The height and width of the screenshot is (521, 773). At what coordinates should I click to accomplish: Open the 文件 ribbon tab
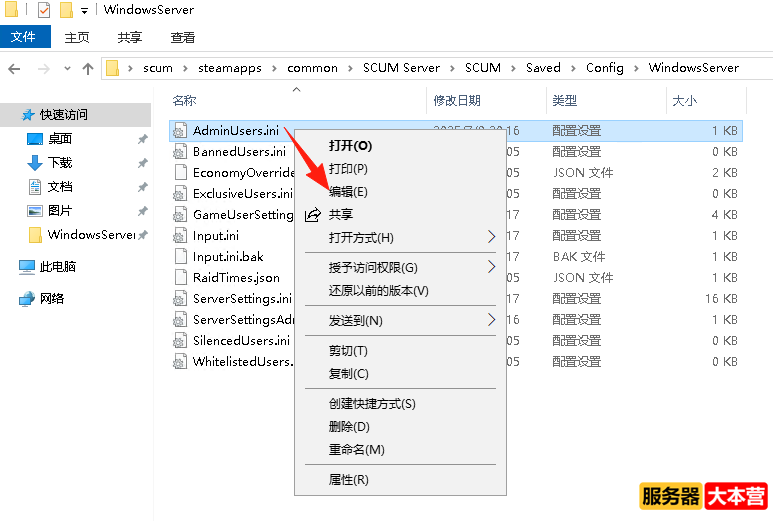pyautogui.click(x=25, y=37)
